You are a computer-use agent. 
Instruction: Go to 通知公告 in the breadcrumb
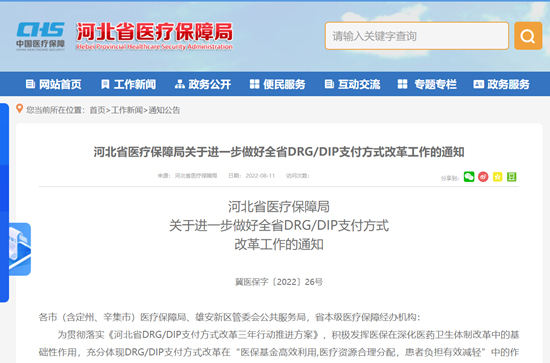164,110
